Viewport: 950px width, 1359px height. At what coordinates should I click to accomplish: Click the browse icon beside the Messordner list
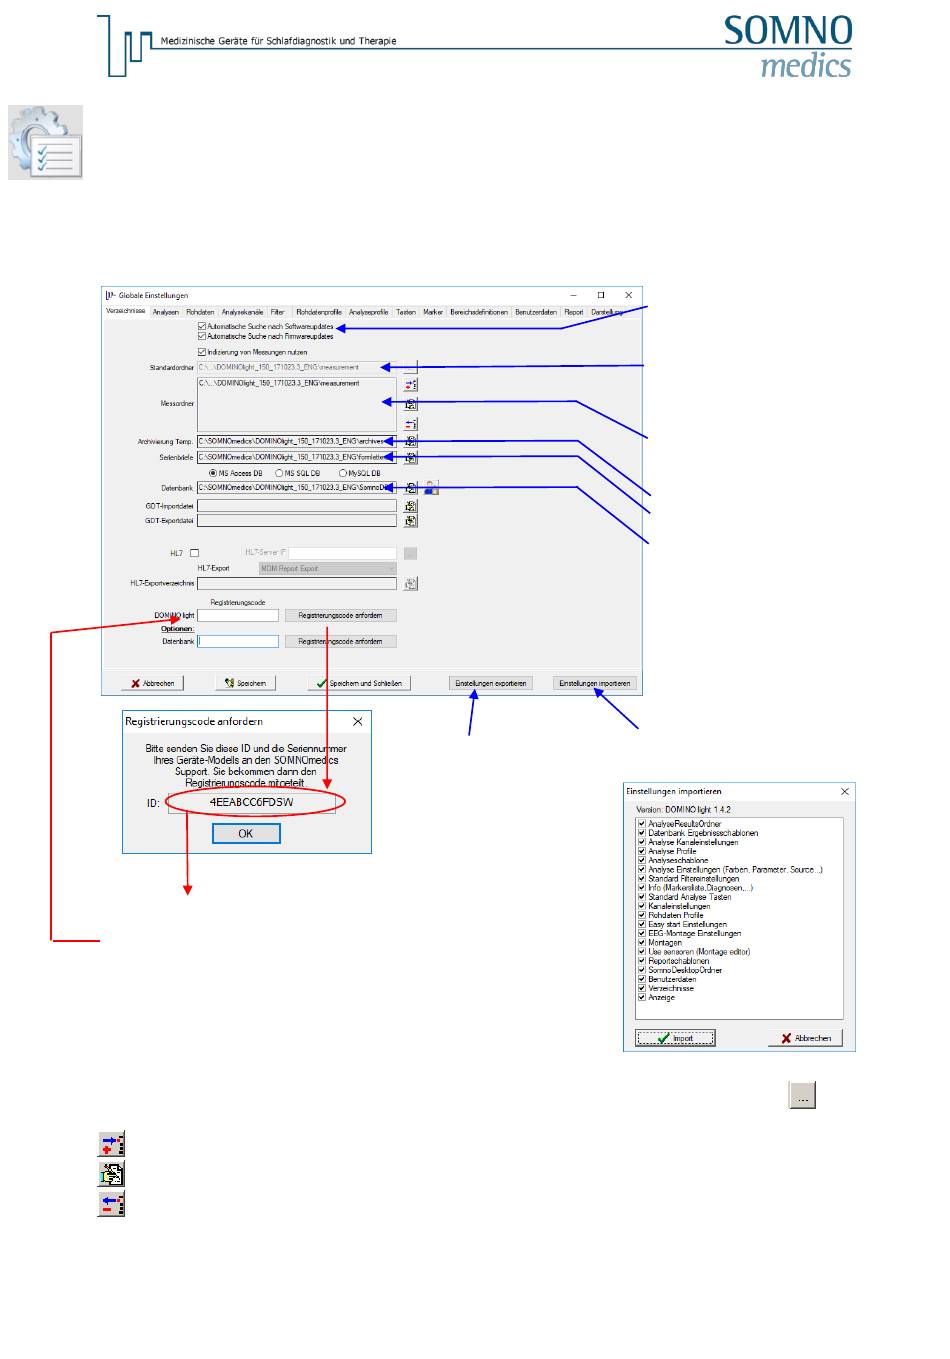click(x=410, y=404)
